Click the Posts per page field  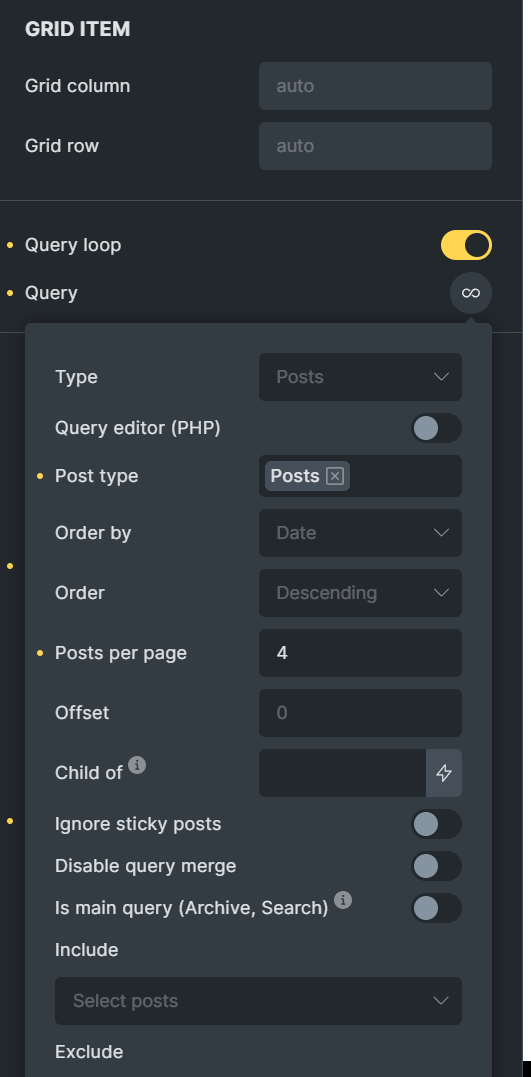tap(360, 653)
